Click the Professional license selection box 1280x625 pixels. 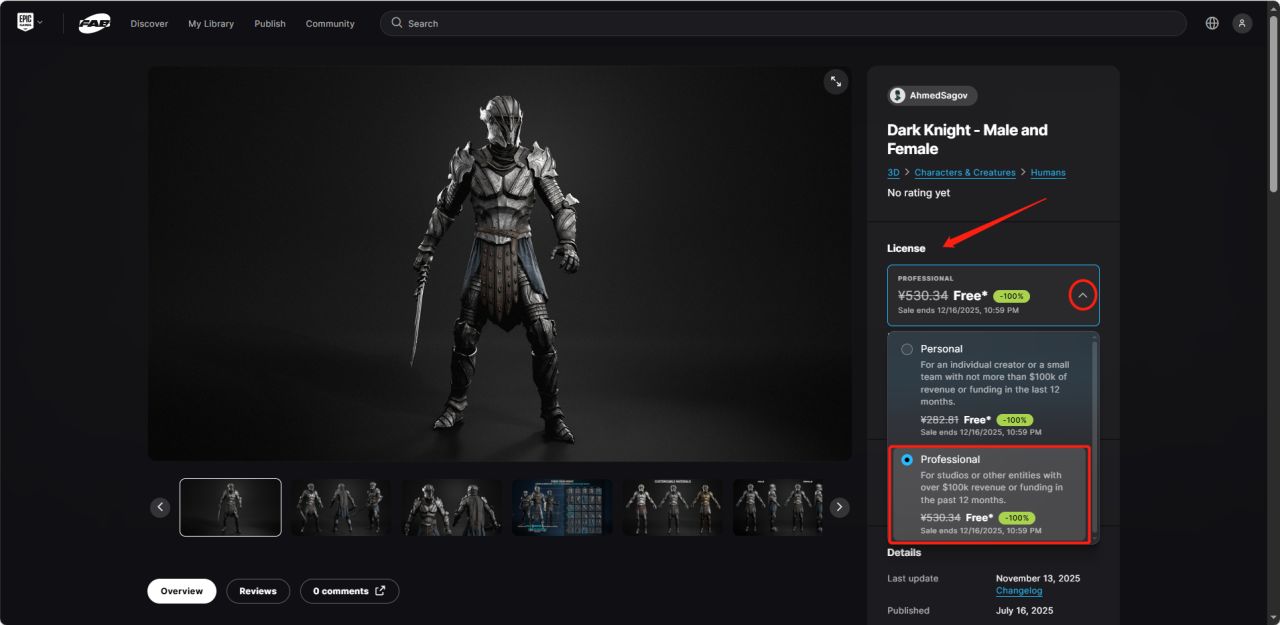(993, 295)
